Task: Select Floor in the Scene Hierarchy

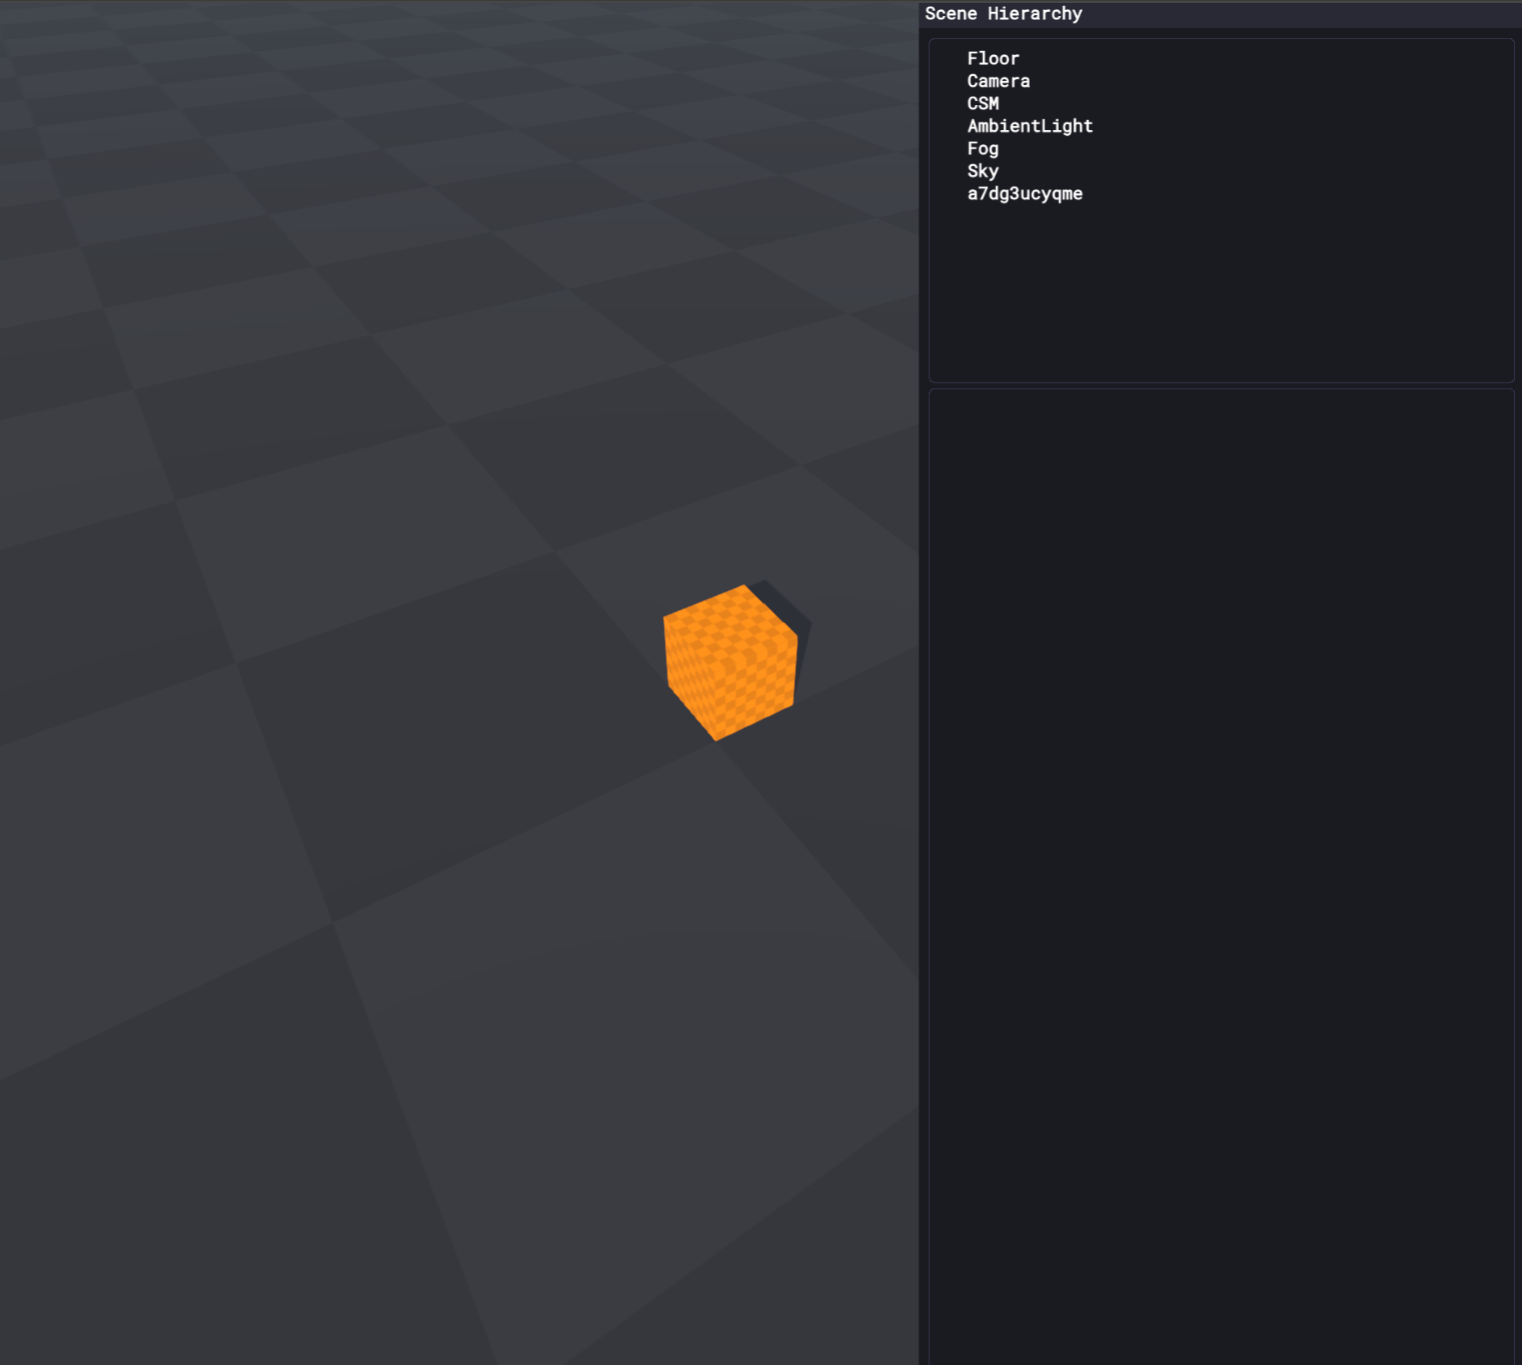Action: coord(992,59)
